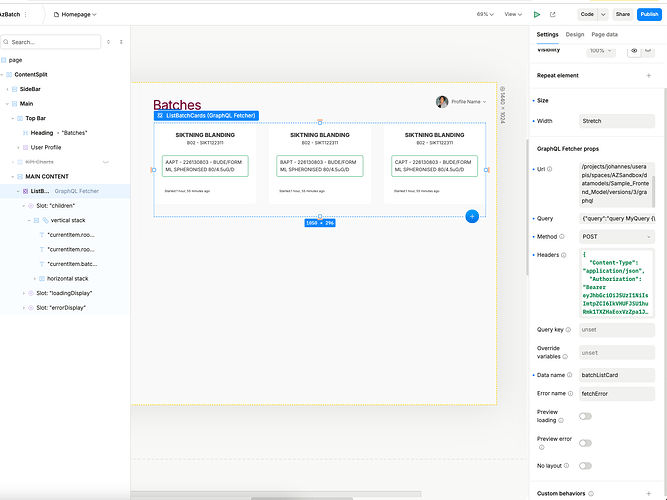Click the blue plus add button on canvas
Viewport: 667px width, 500px height.
472,216
